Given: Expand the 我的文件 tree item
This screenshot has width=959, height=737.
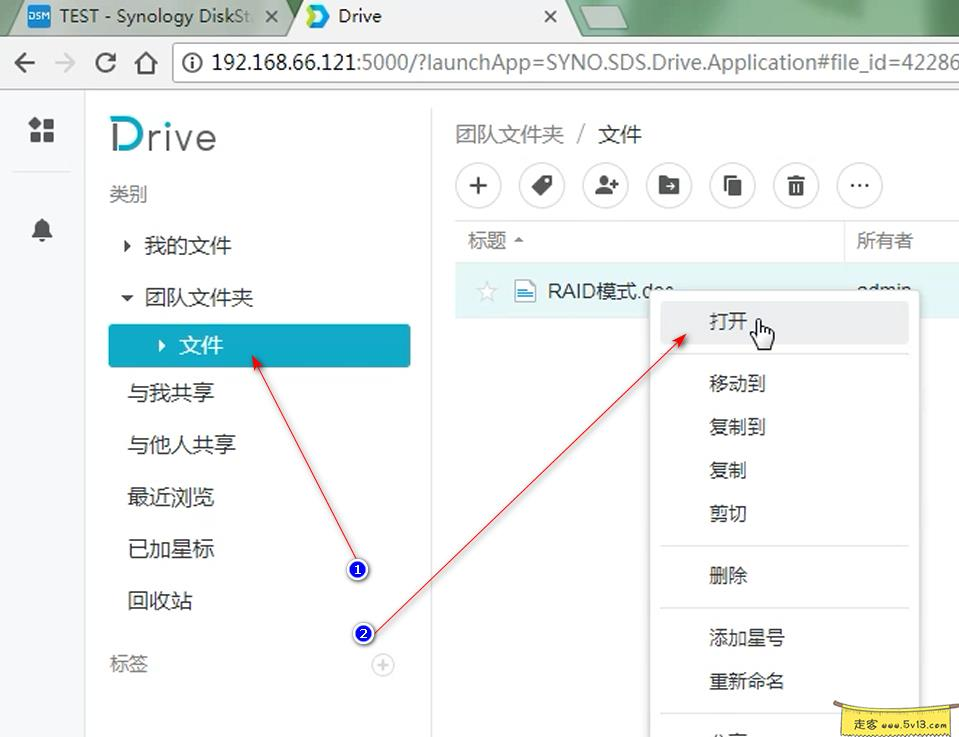Looking at the screenshot, I should coord(126,245).
